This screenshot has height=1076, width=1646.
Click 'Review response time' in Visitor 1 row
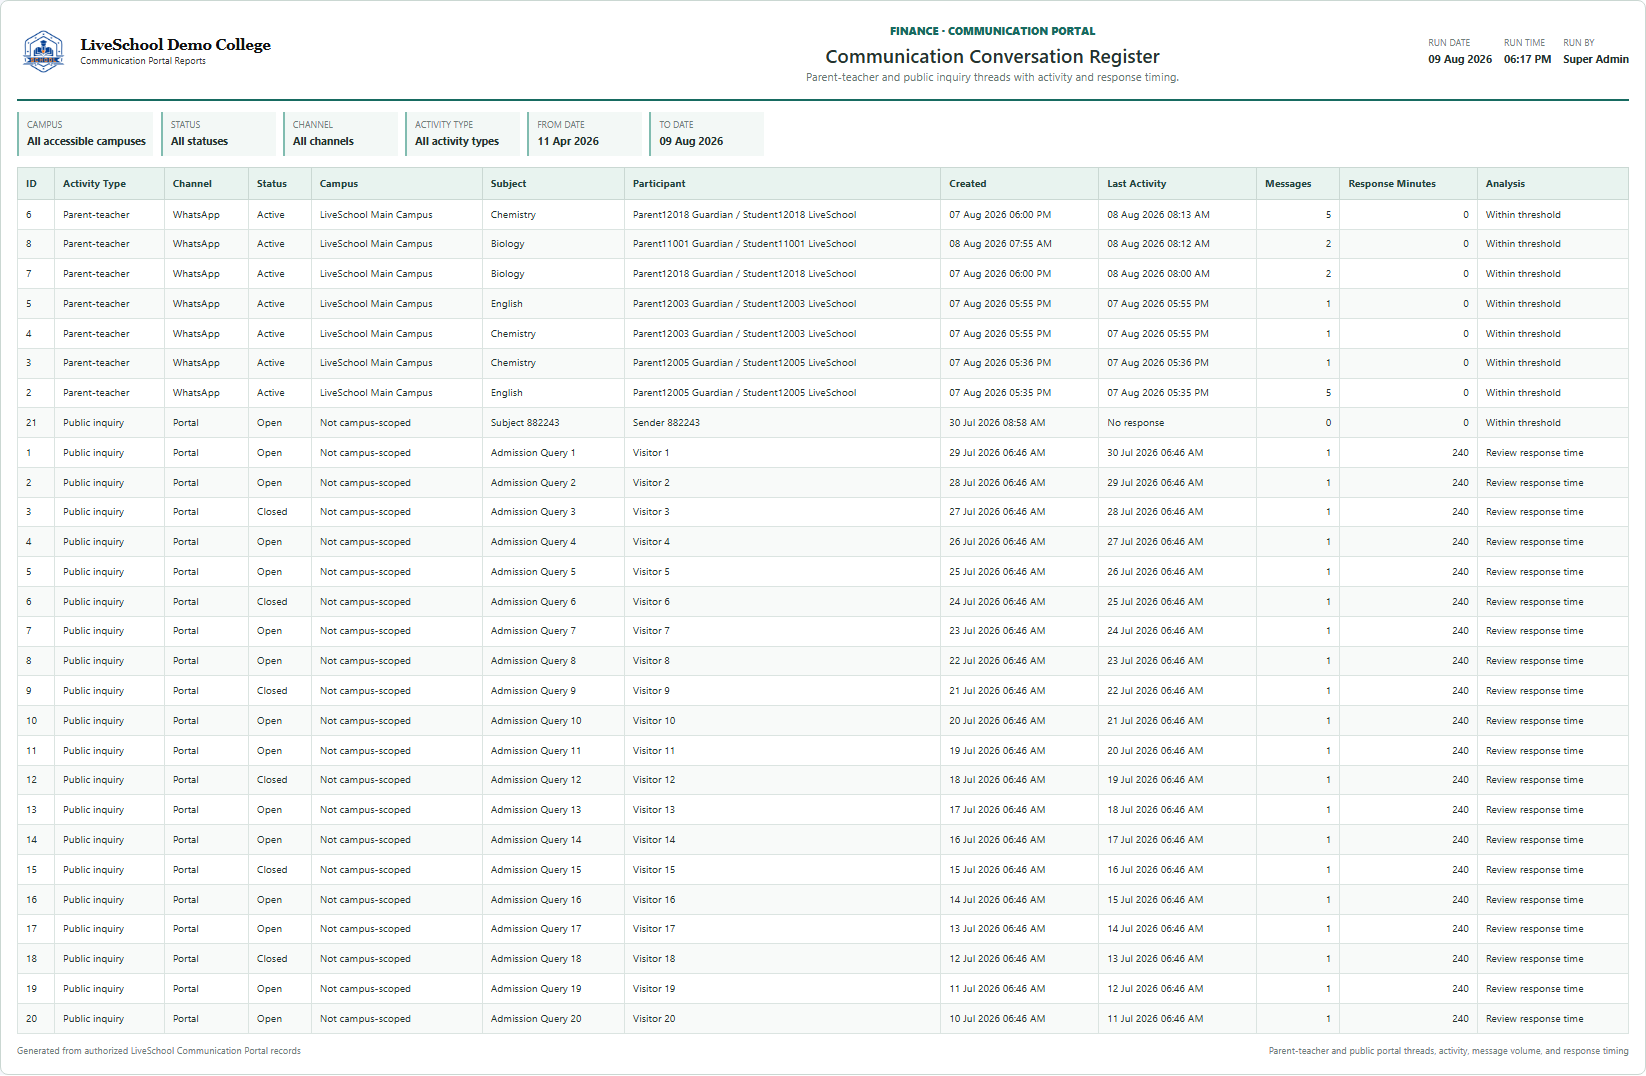[1534, 453]
